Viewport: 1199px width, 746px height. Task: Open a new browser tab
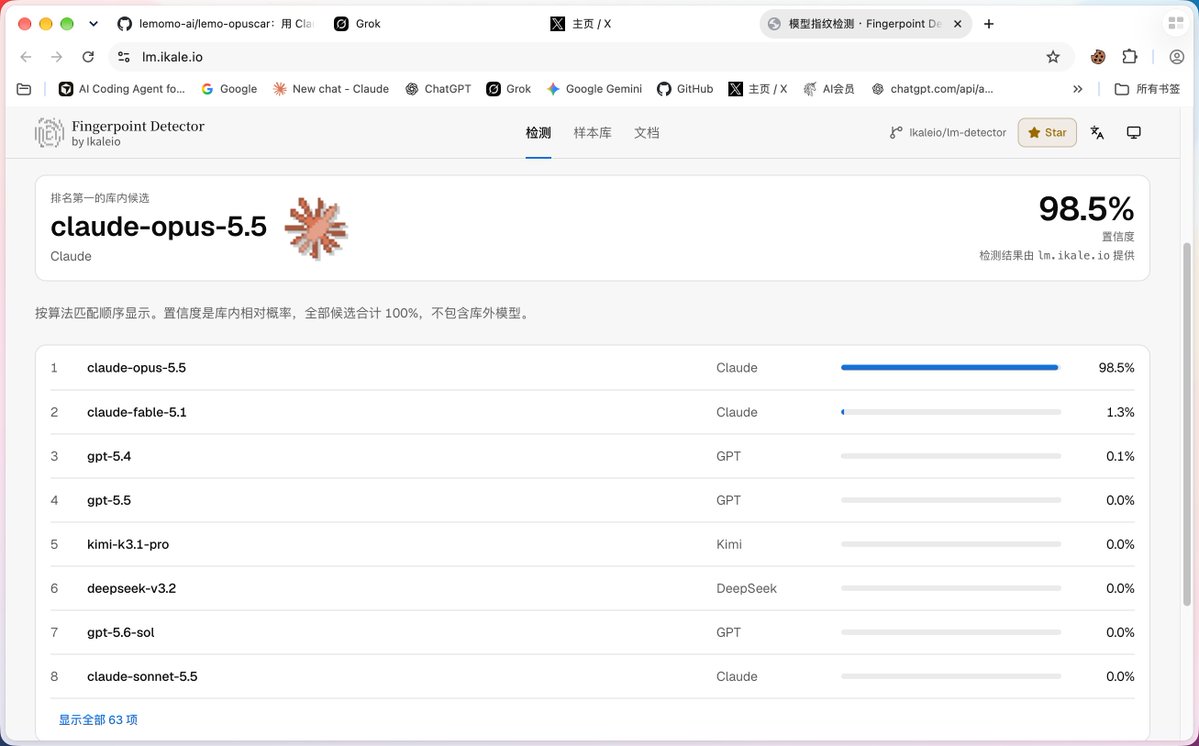pyautogui.click(x=989, y=24)
